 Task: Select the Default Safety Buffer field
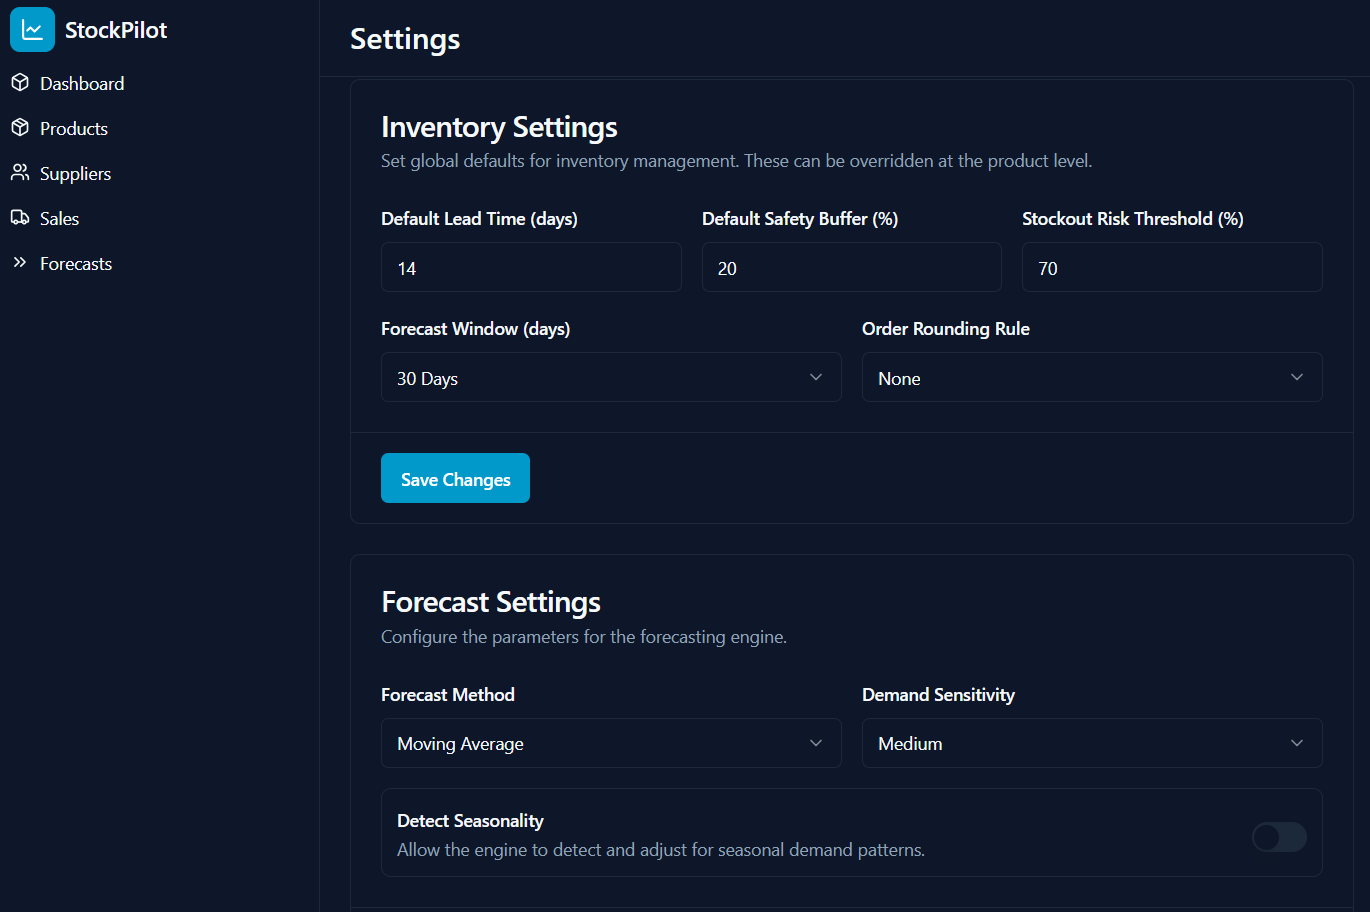click(x=851, y=267)
